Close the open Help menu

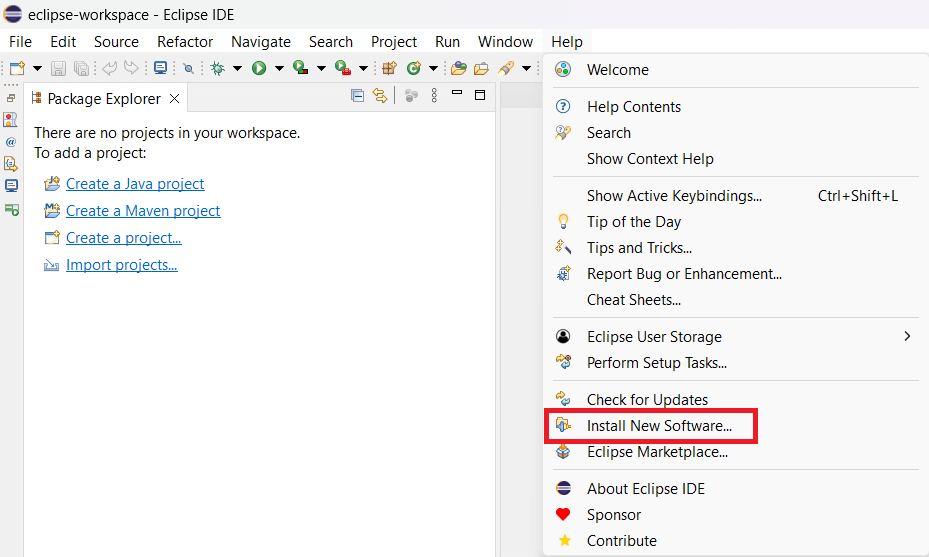[567, 42]
